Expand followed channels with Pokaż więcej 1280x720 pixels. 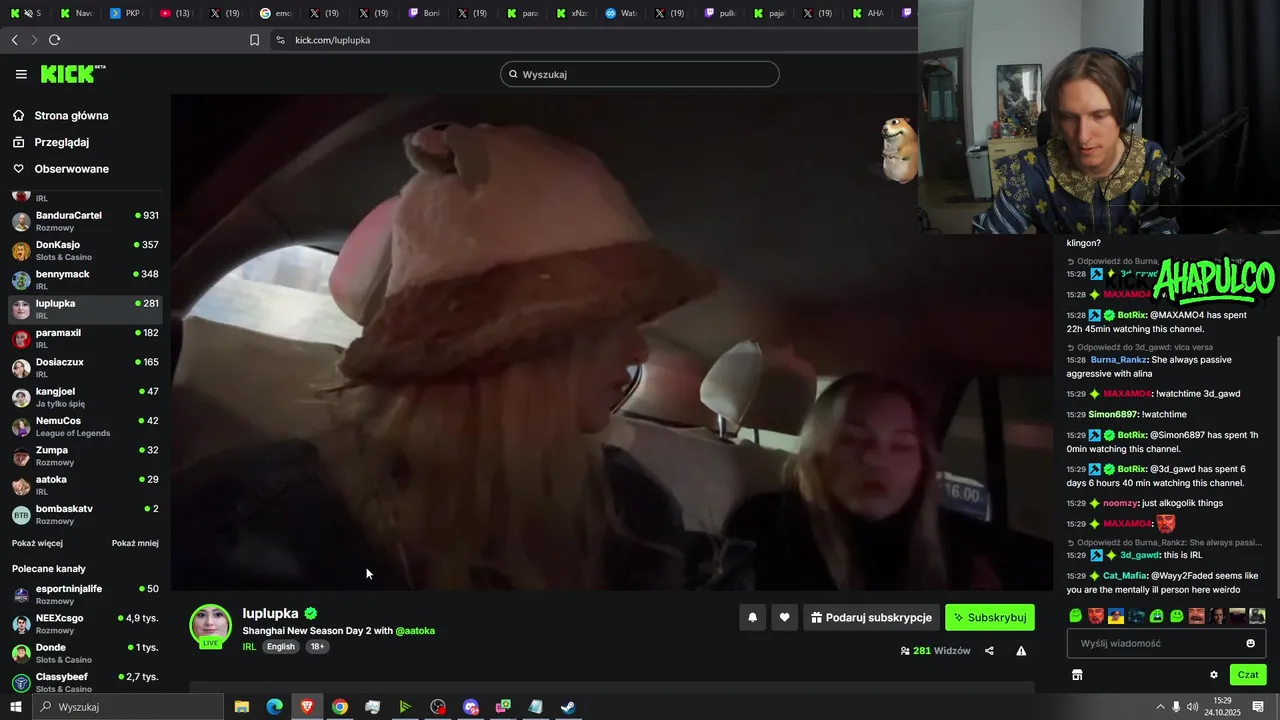pos(37,543)
